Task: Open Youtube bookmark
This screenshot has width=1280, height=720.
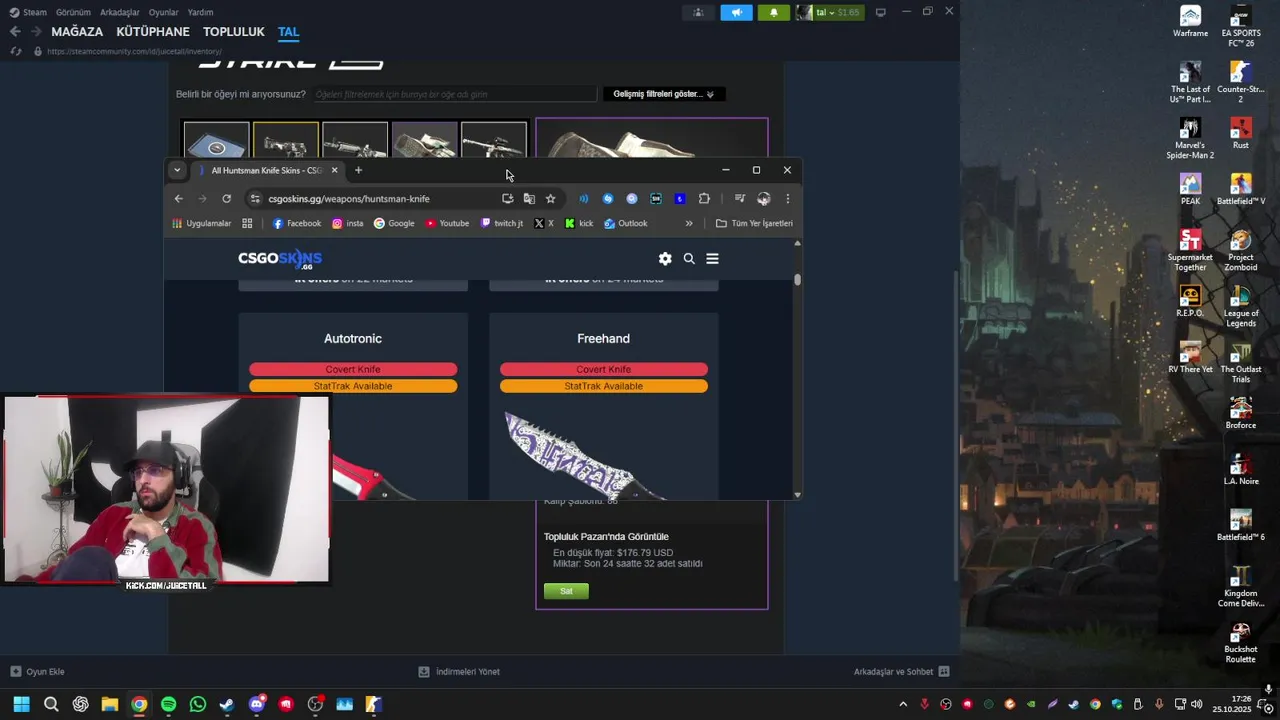Action: 447,223
